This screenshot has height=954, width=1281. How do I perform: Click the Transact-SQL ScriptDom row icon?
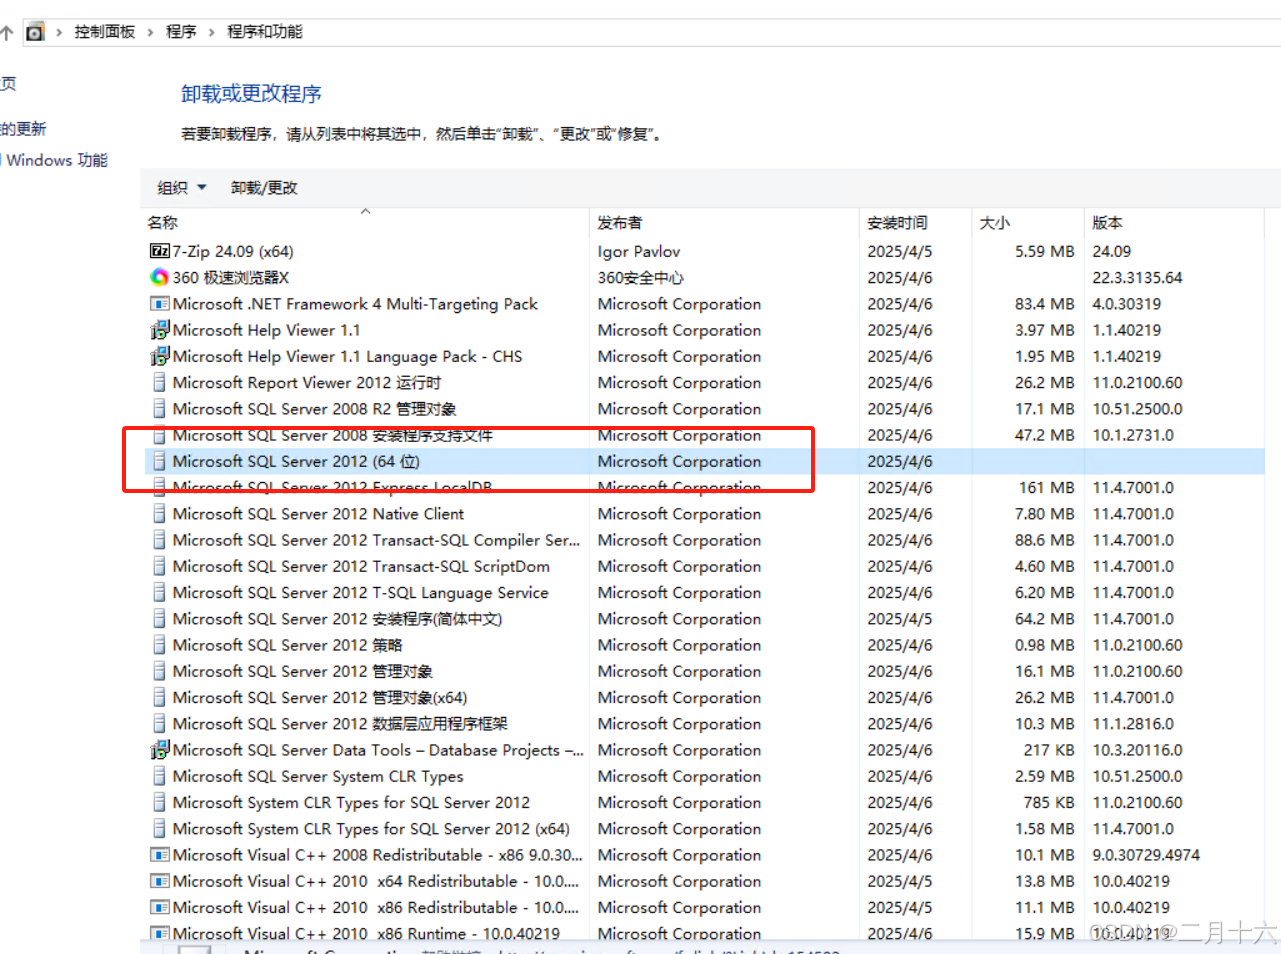pyautogui.click(x=159, y=566)
